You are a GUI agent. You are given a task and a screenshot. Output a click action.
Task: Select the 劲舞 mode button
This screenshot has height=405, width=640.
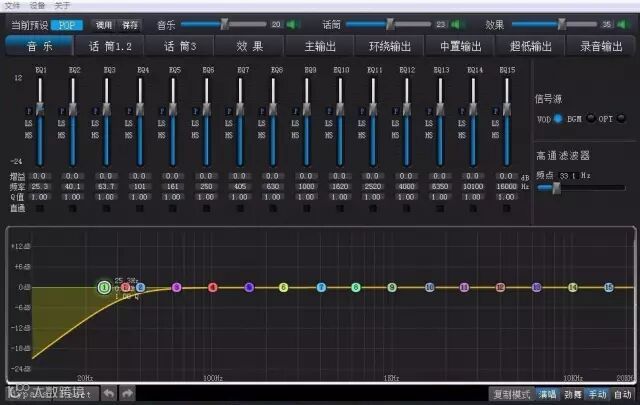[573, 394]
